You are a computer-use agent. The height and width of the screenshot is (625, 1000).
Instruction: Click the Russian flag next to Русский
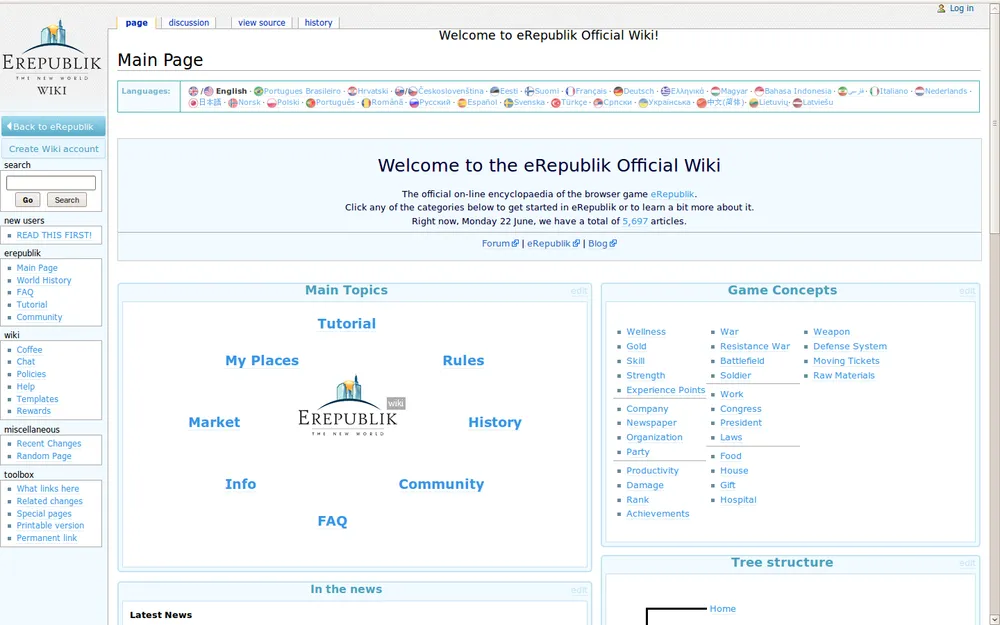point(414,103)
